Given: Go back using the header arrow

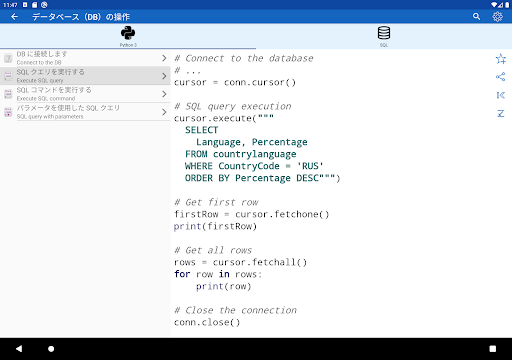Looking at the screenshot, I should 14,17.
